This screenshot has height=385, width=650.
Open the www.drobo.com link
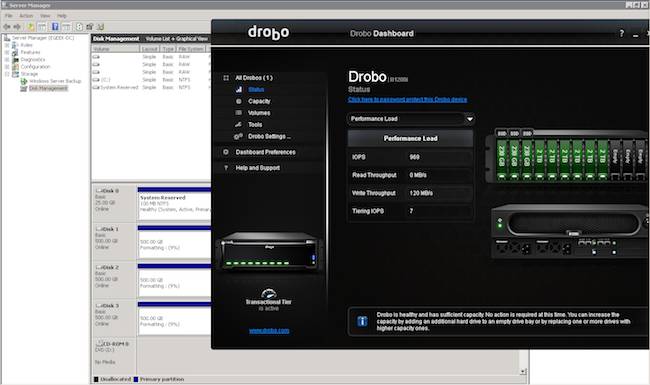tap(269, 330)
